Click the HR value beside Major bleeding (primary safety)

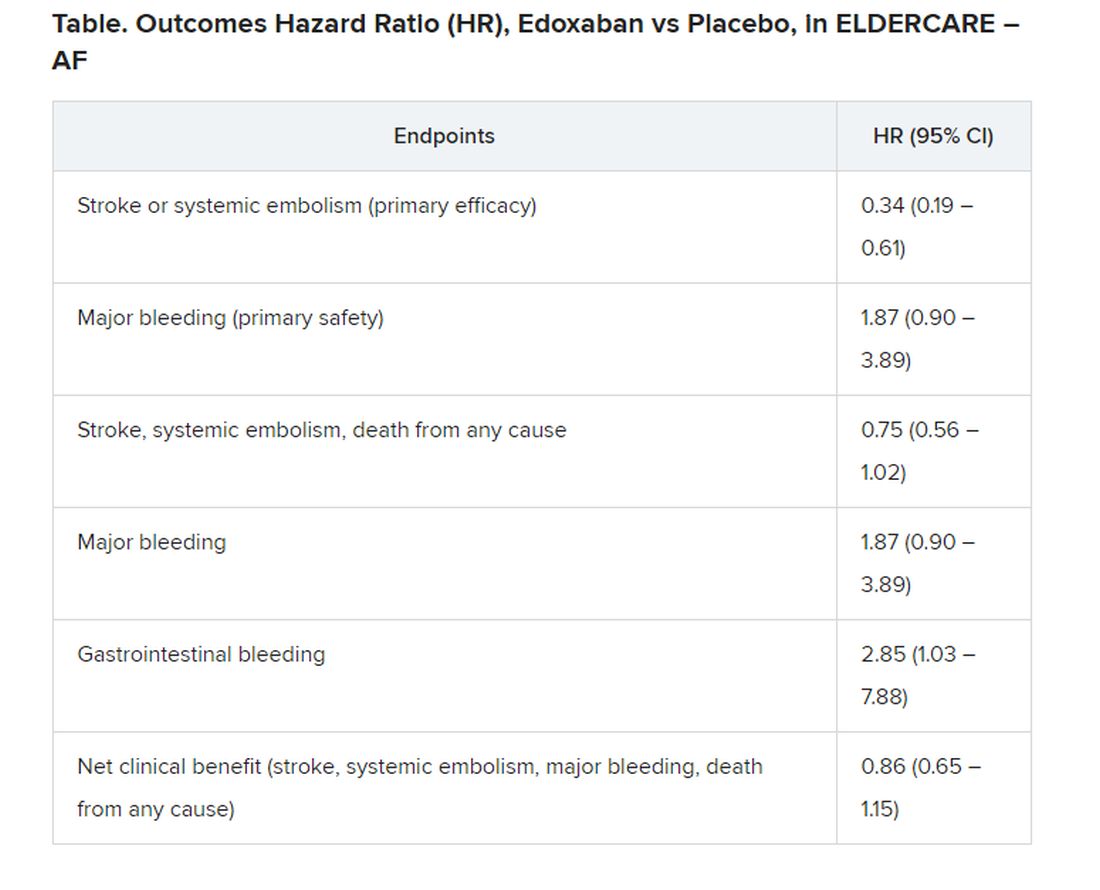pos(918,339)
